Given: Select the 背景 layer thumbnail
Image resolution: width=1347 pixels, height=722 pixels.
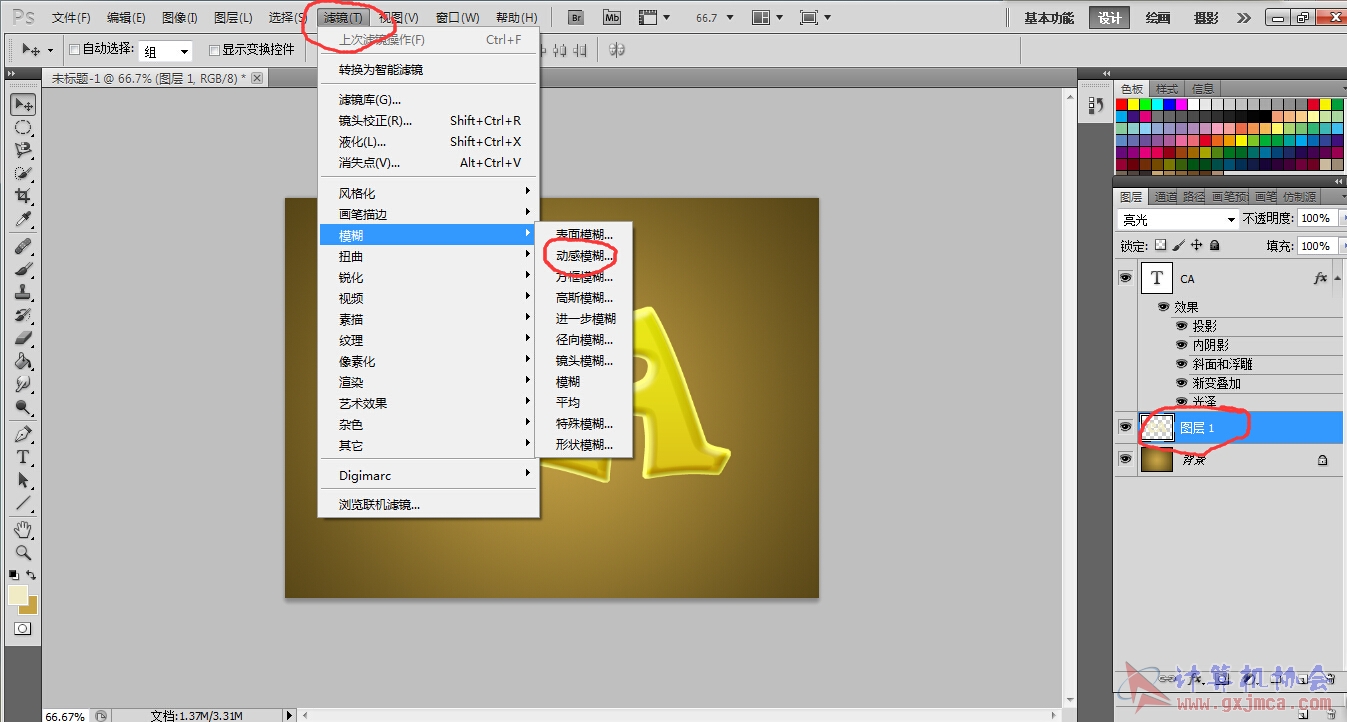Looking at the screenshot, I should (x=1157, y=459).
